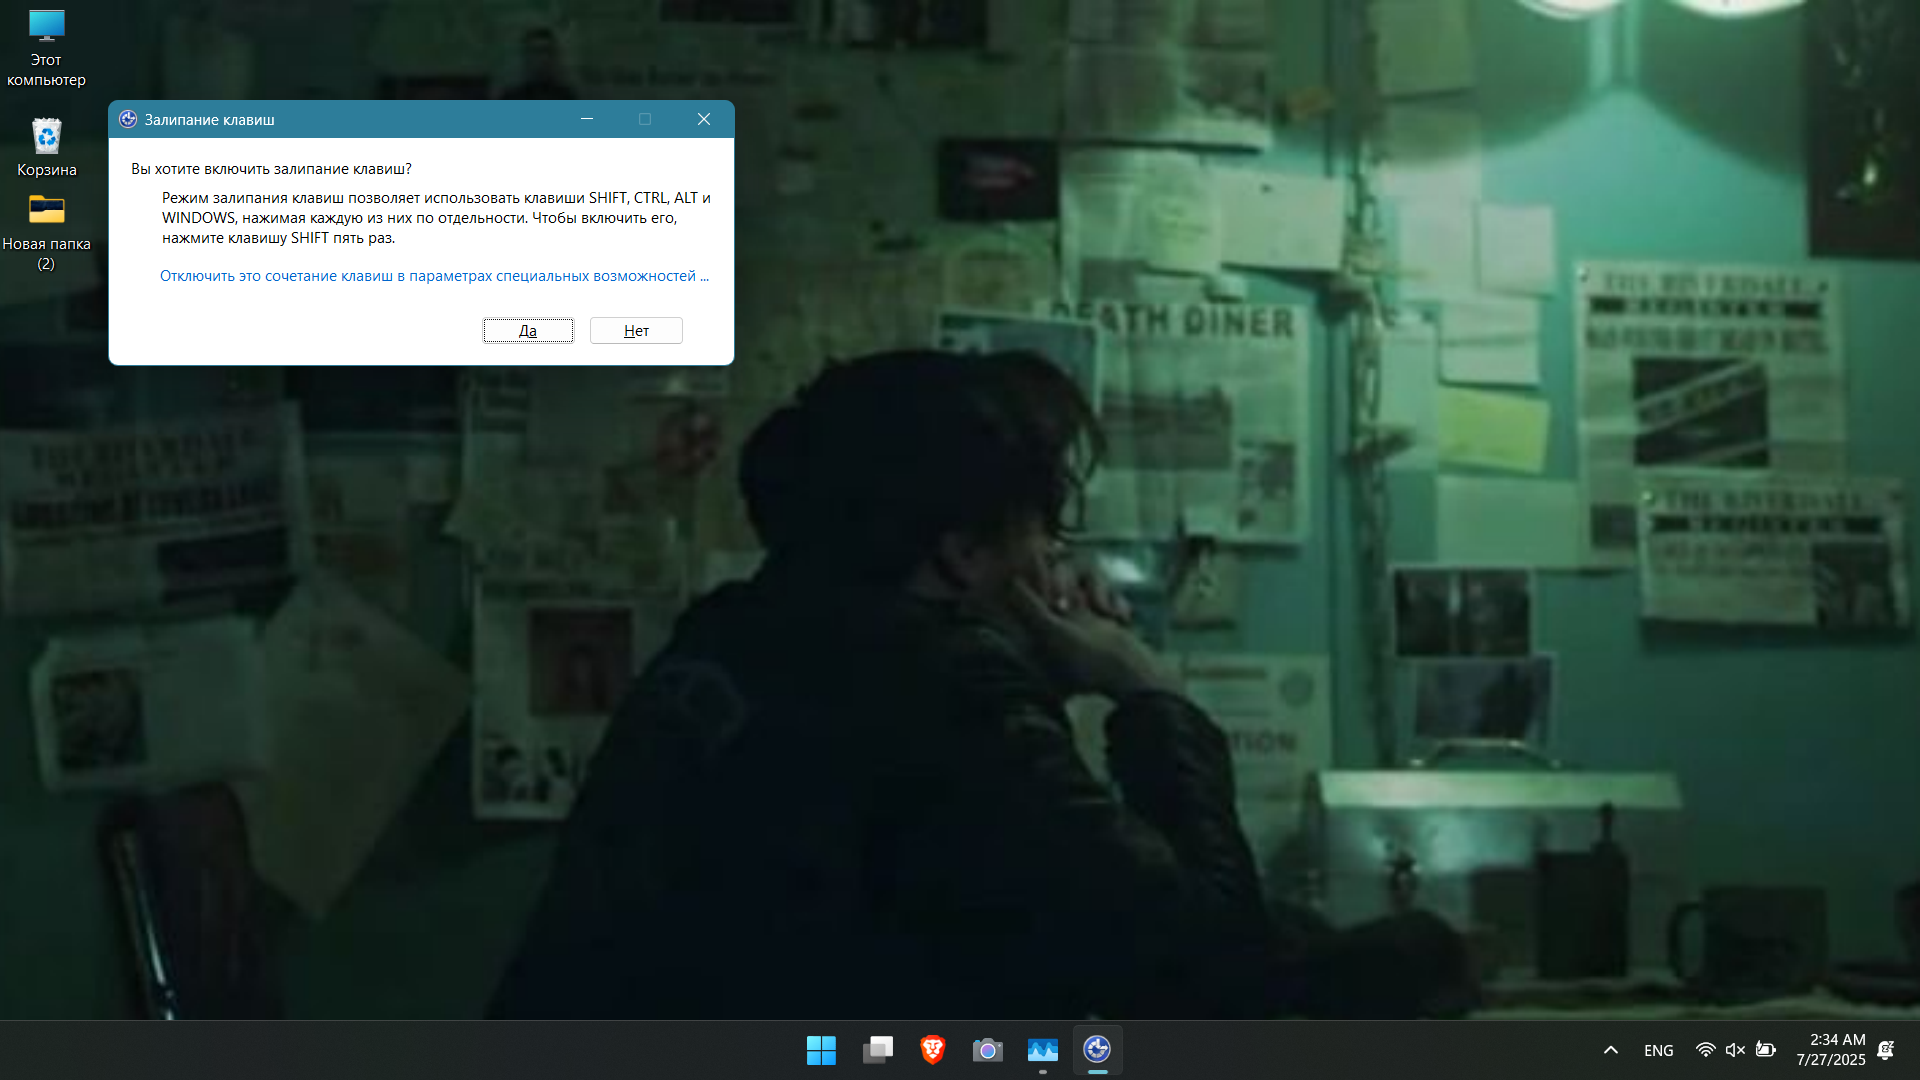Viewport: 1920px width, 1080px height.
Task: Launch Brave browser from taskbar
Action: (932, 1050)
